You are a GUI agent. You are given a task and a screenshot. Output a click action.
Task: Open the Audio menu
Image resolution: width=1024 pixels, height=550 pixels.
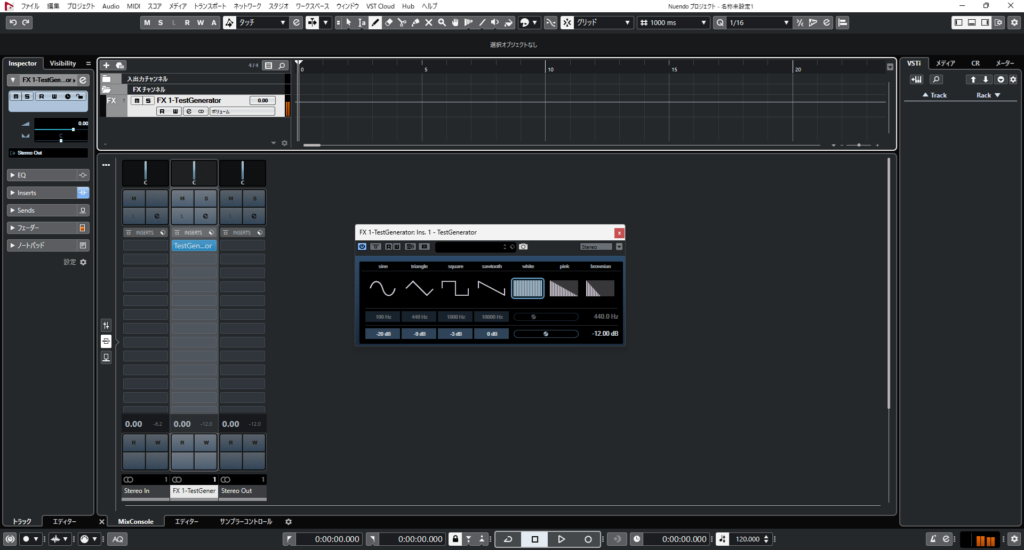tap(110, 6)
